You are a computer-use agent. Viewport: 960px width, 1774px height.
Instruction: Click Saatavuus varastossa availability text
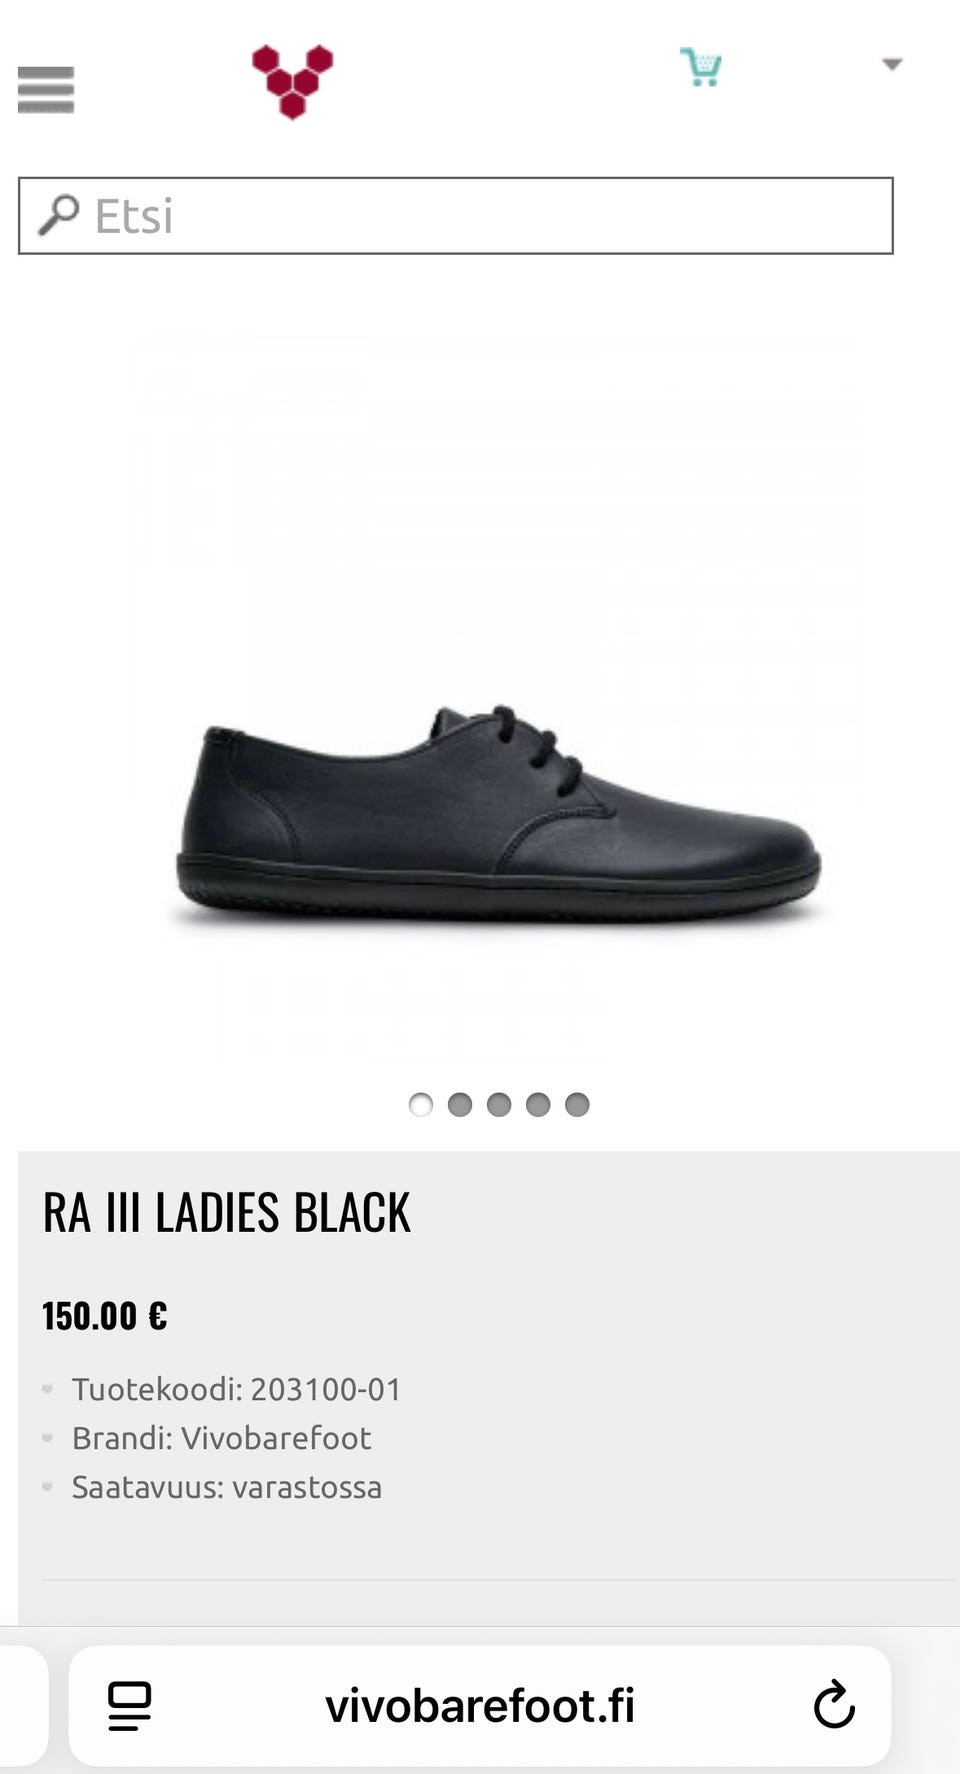pyautogui.click(x=227, y=1487)
